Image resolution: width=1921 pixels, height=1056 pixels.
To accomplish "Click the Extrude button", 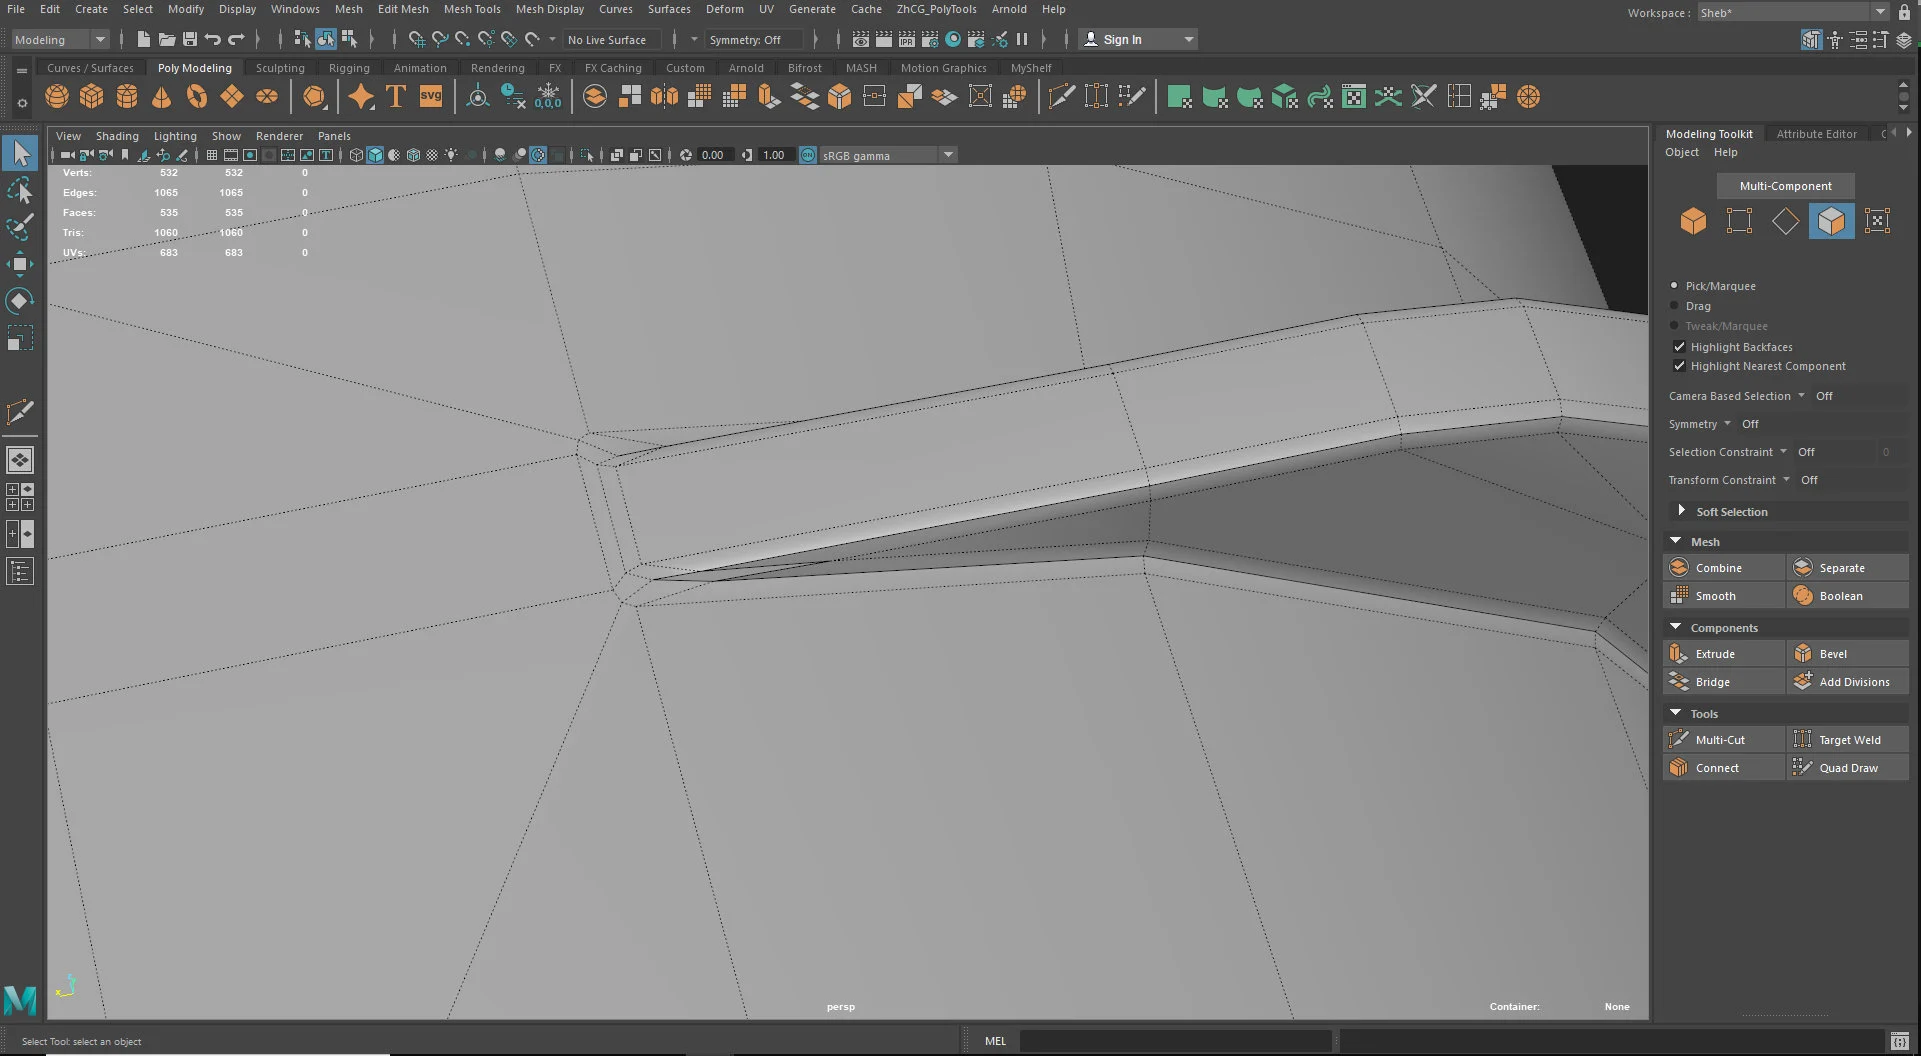I will (1724, 653).
